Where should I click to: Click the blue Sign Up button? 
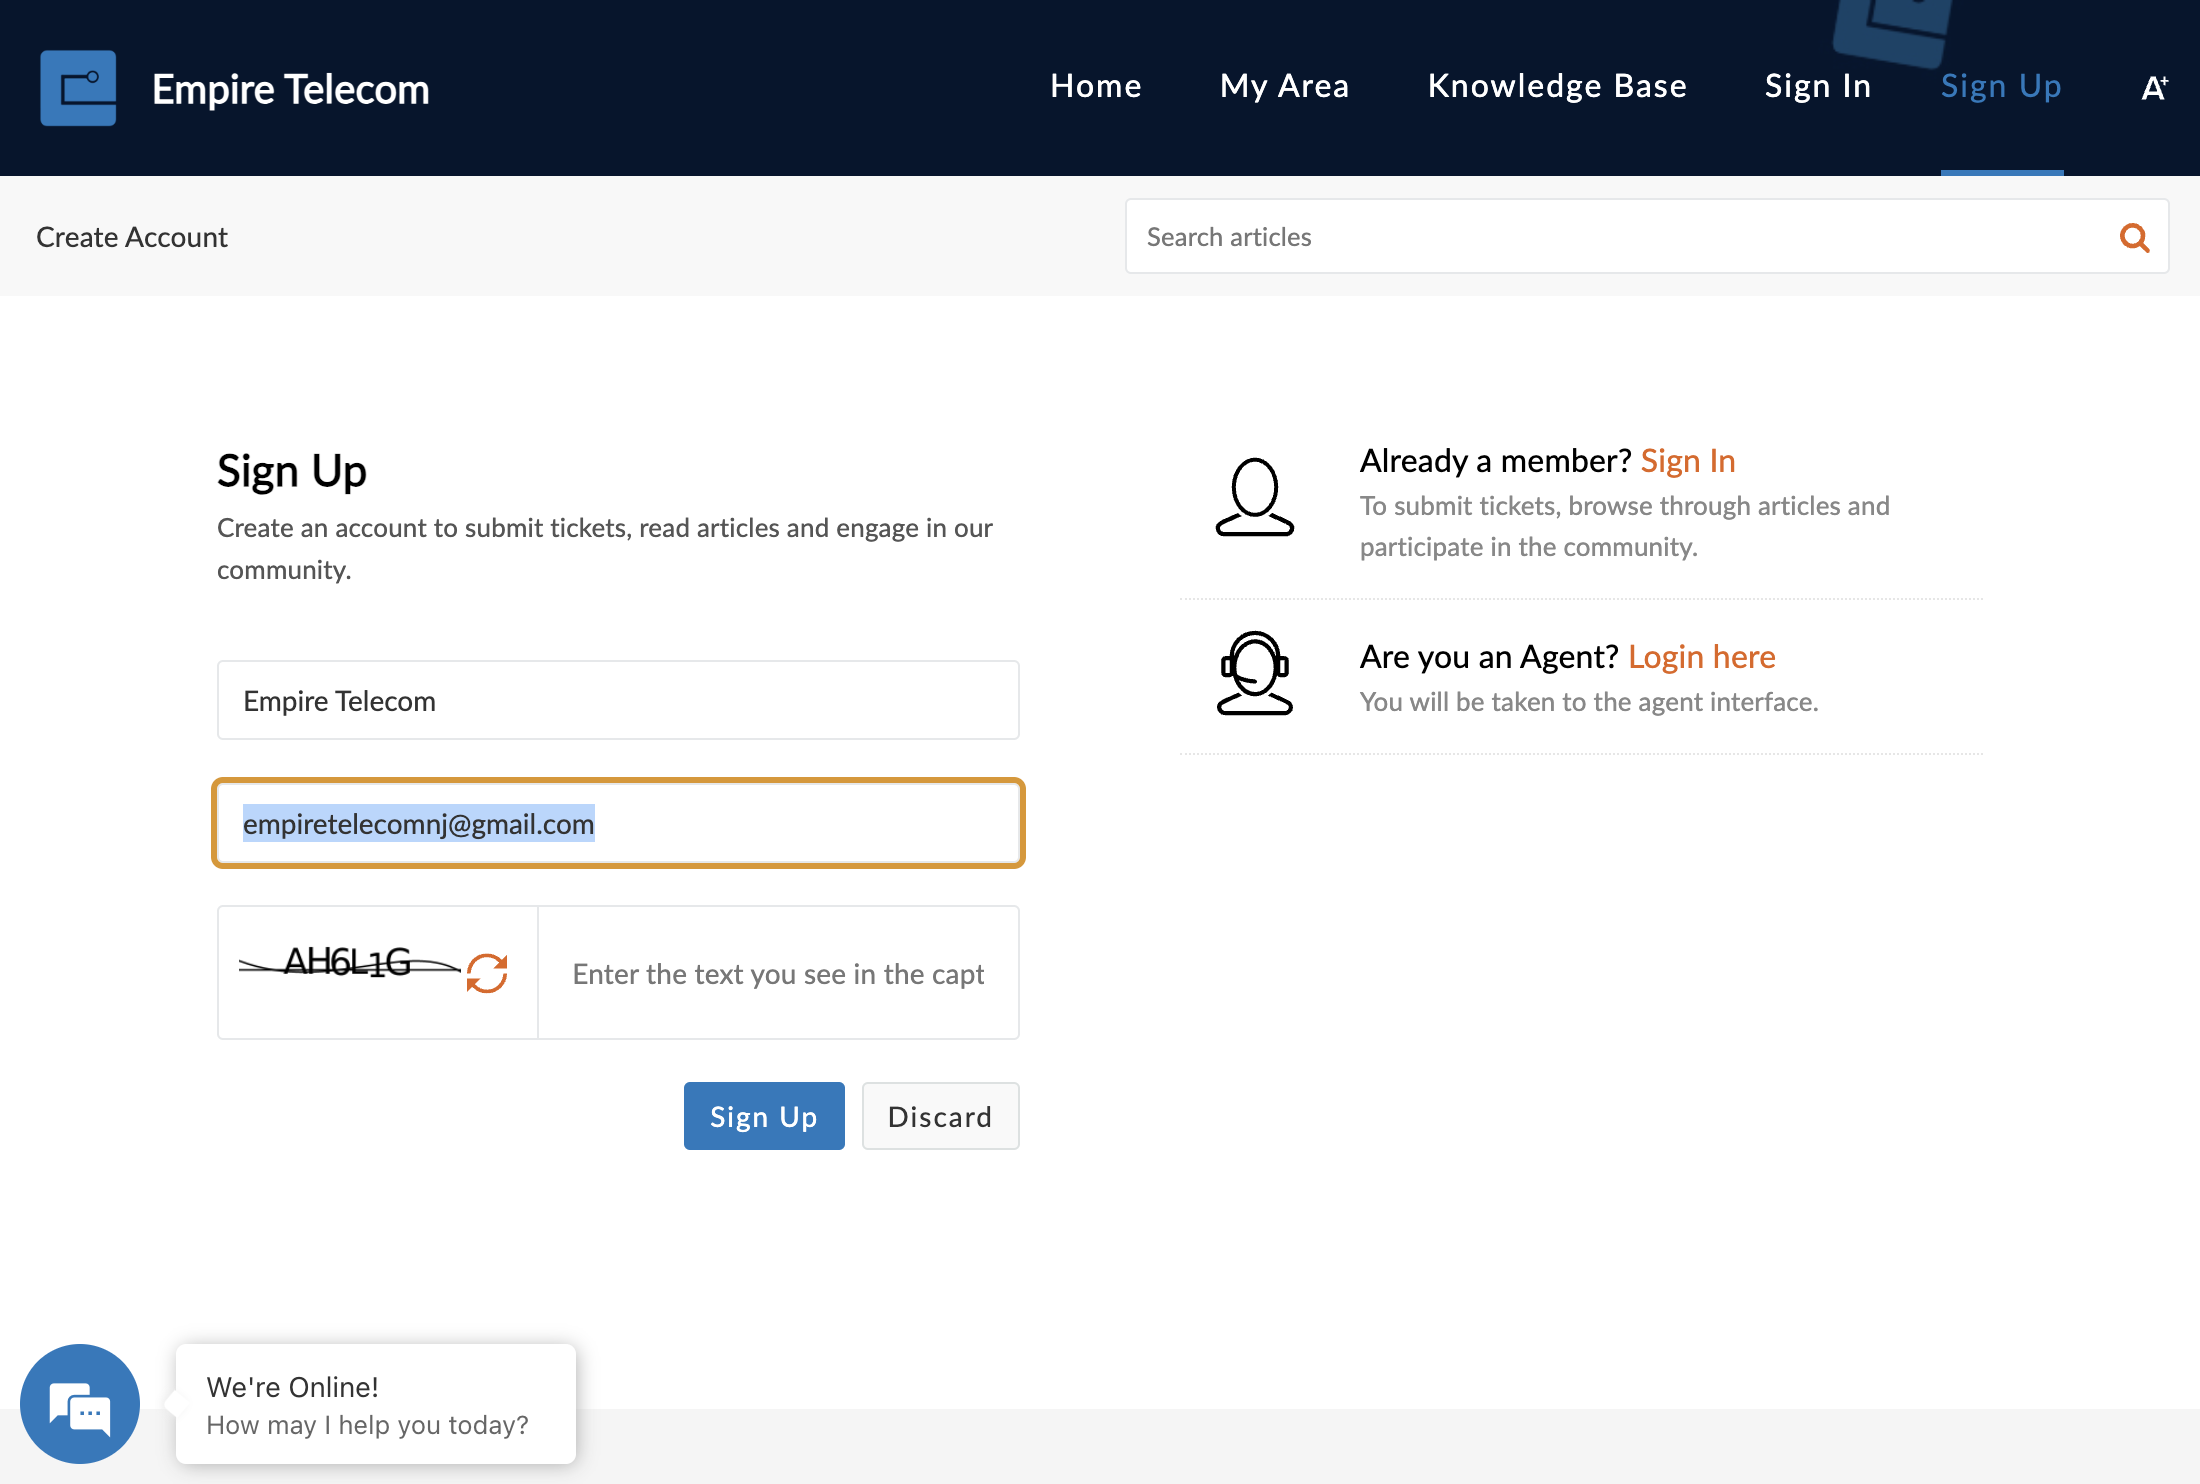pos(764,1116)
